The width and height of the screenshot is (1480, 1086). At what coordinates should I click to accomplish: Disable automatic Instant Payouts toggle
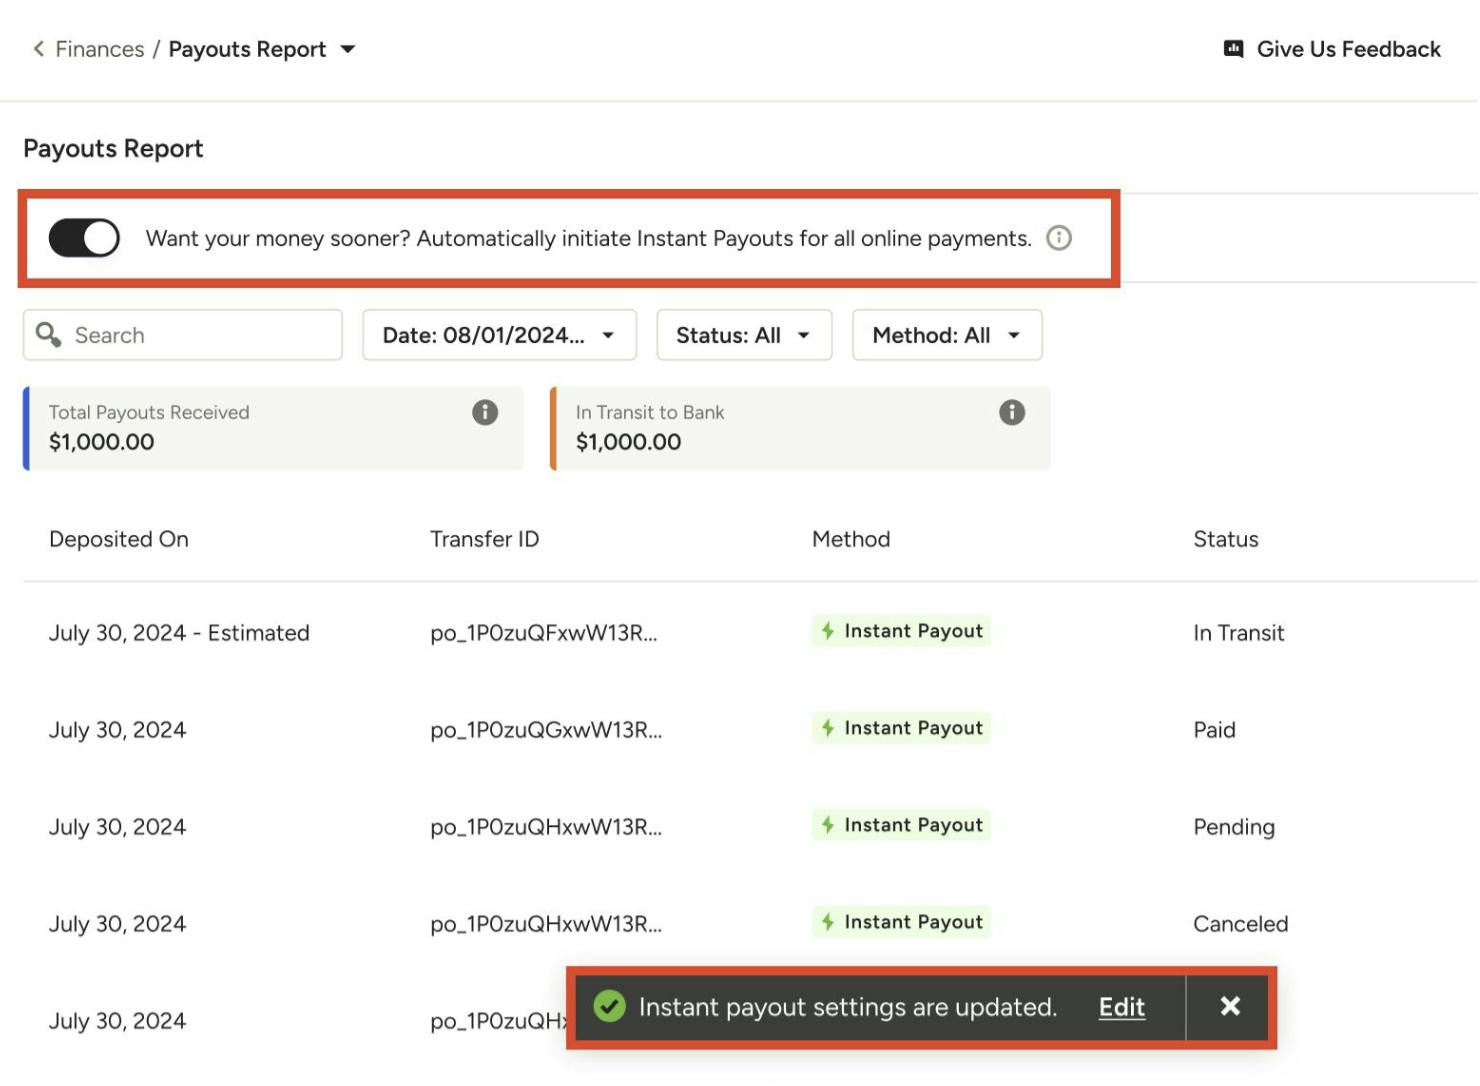[x=84, y=238]
